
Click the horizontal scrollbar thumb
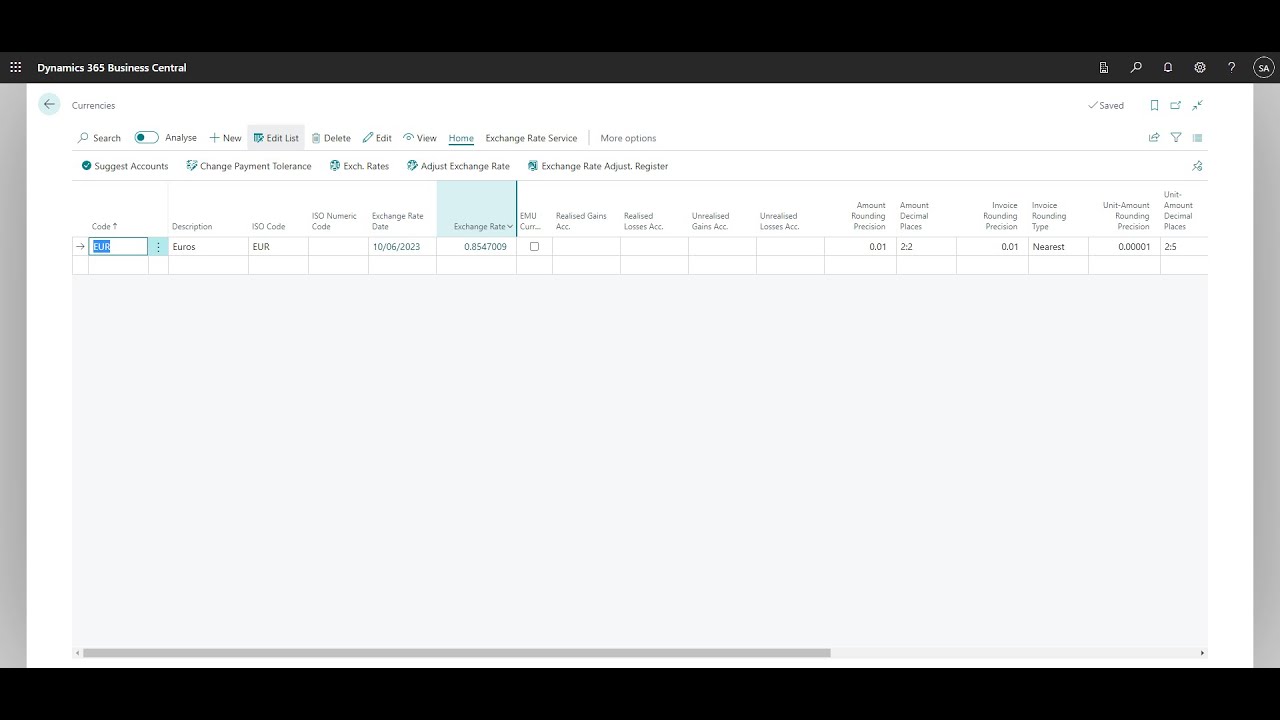pos(457,653)
